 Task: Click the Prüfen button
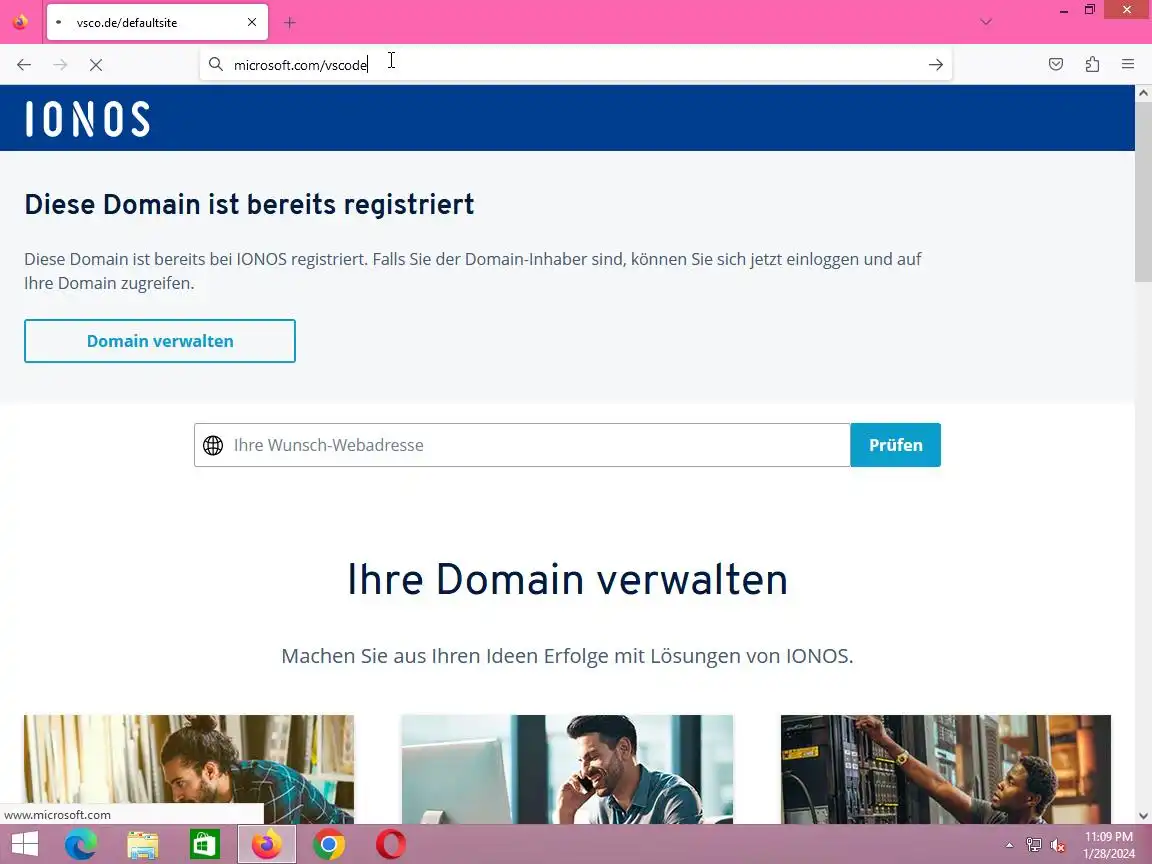pyautogui.click(x=896, y=445)
